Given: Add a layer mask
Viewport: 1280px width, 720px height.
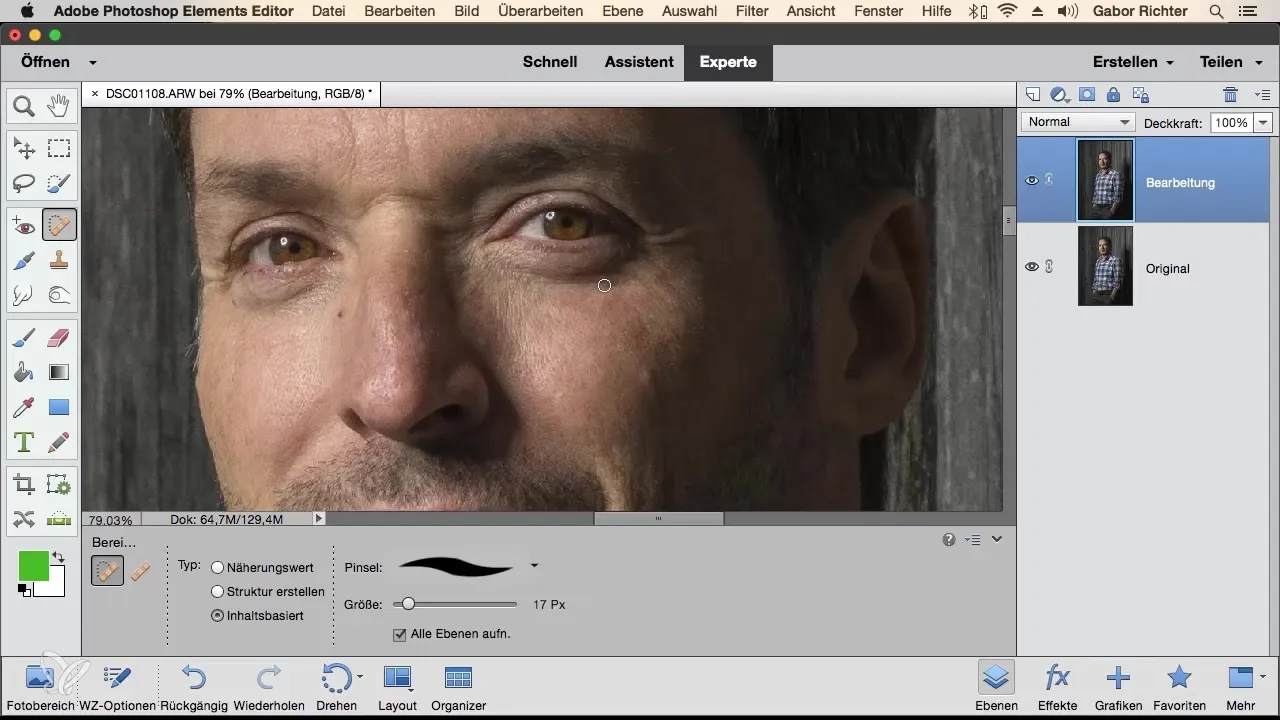Looking at the screenshot, I should pos(1087,95).
